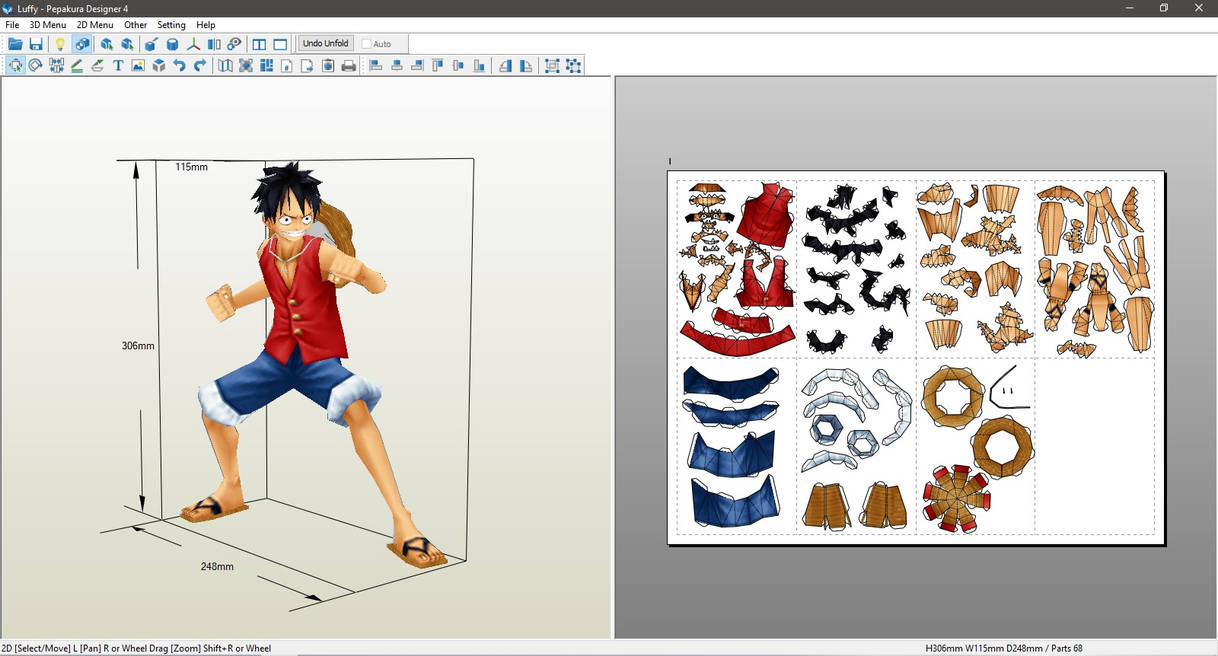Click the right-facing blue wedge icon

coord(525,66)
